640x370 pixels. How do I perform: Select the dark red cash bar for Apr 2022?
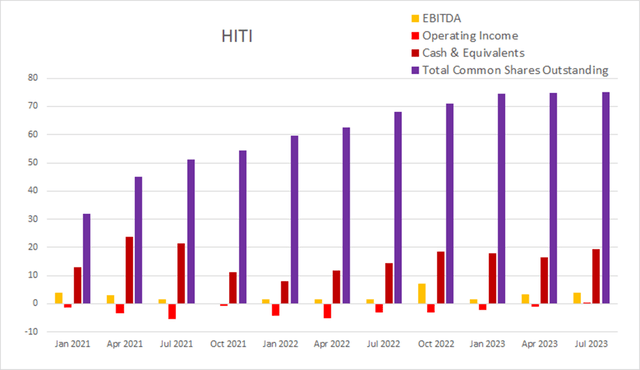[x=336, y=287]
